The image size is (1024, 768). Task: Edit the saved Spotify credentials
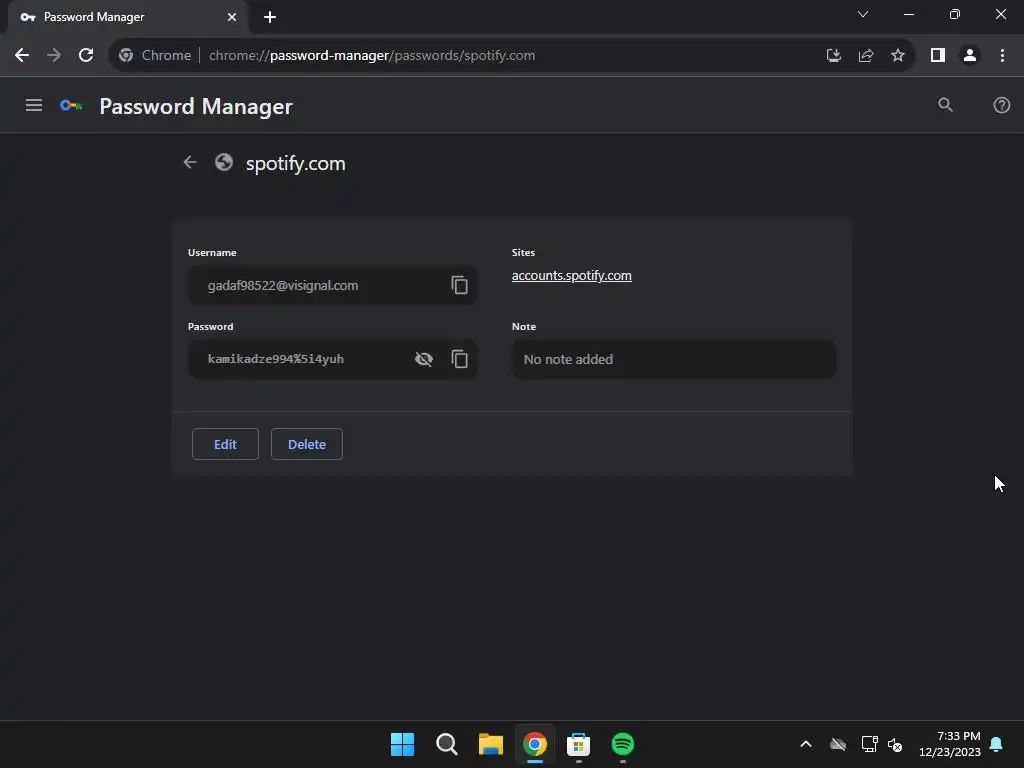tap(225, 444)
